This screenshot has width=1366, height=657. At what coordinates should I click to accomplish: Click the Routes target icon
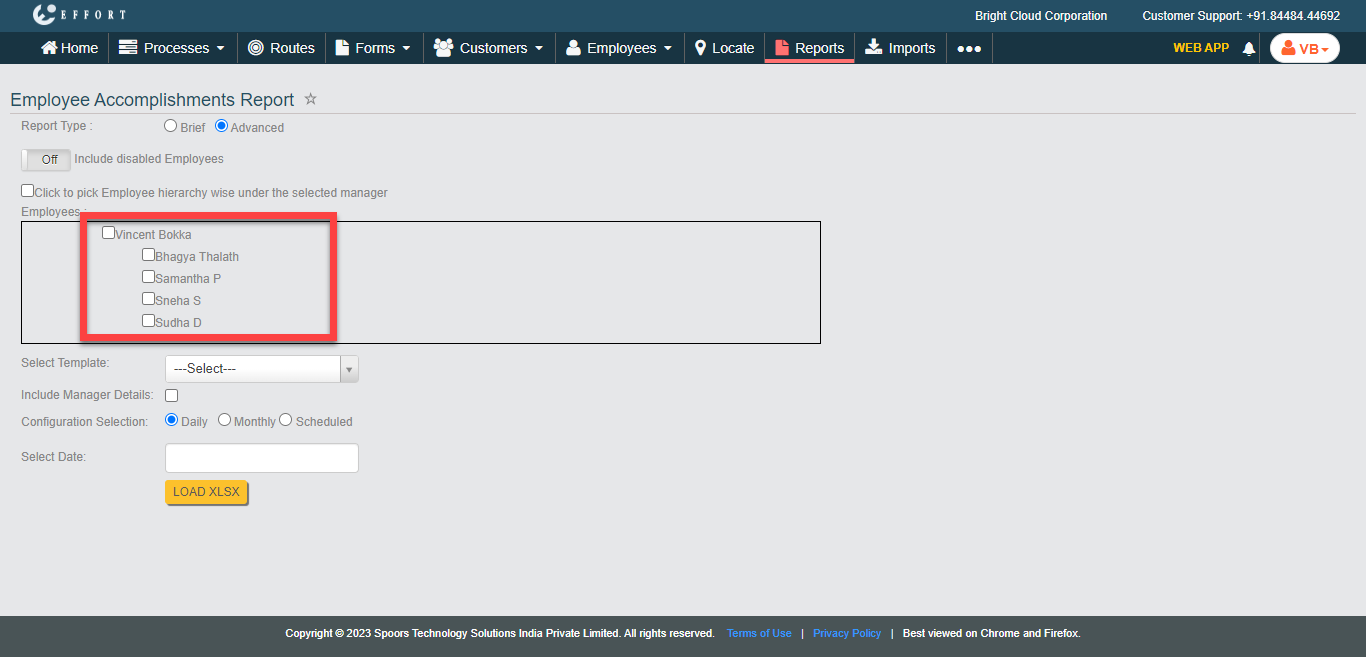[256, 48]
